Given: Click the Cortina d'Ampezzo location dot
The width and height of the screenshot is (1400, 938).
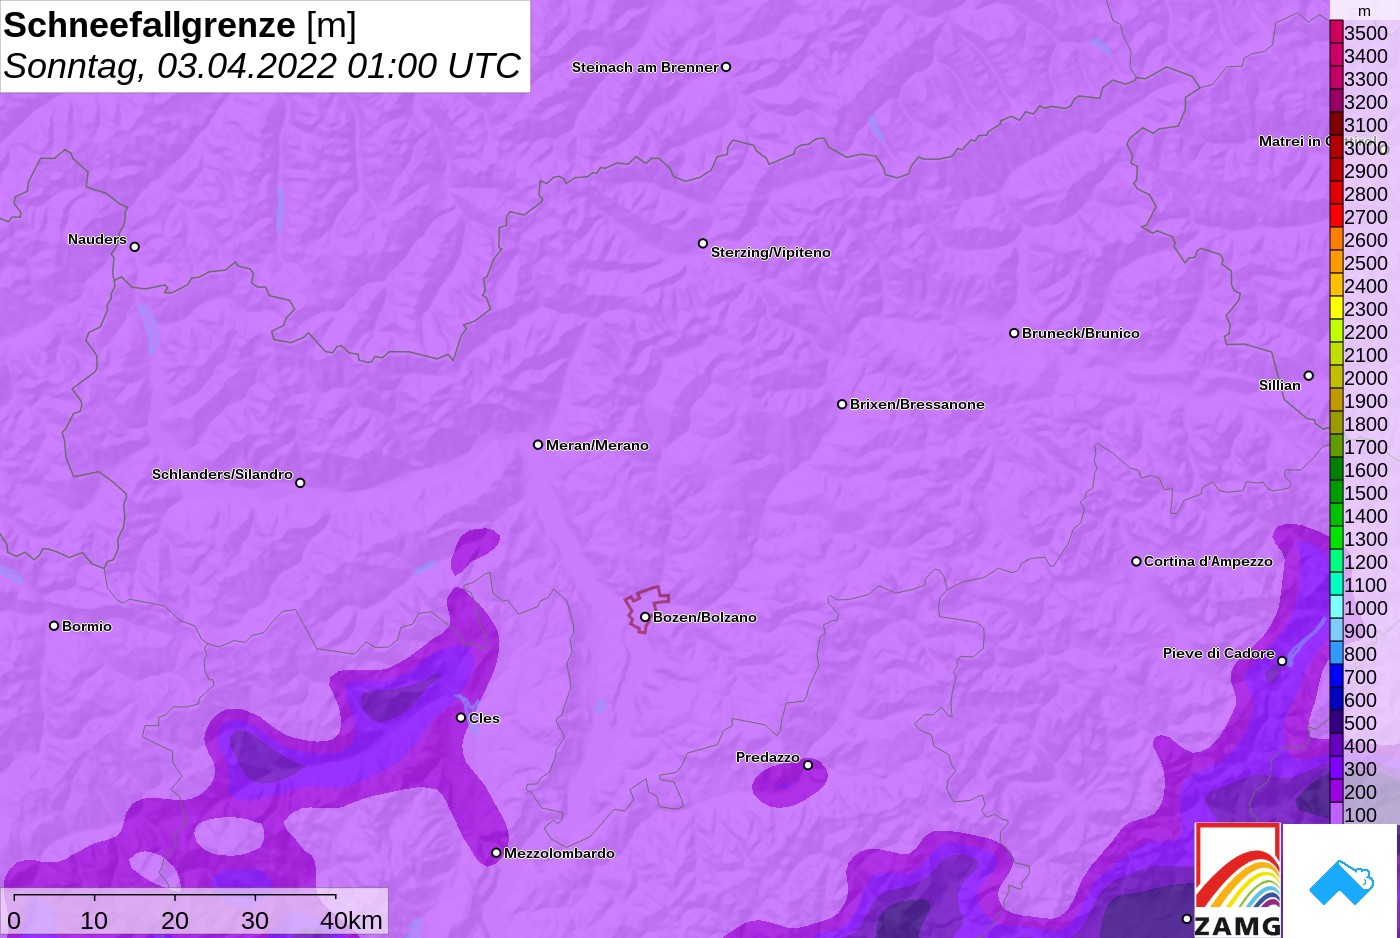Looking at the screenshot, I should [1136, 561].
